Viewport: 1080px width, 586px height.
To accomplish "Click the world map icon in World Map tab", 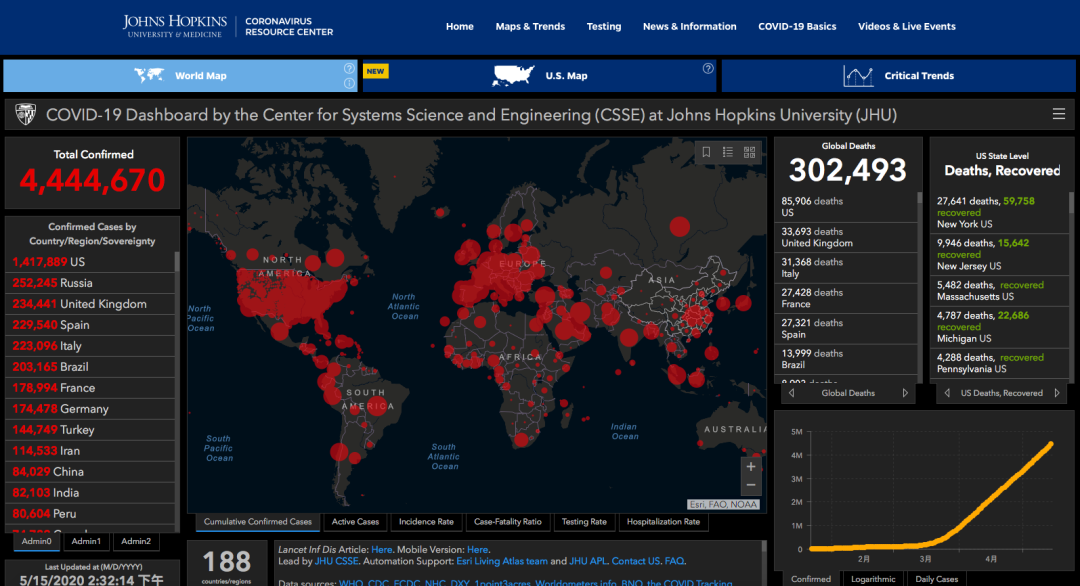I will coord(149,75).
